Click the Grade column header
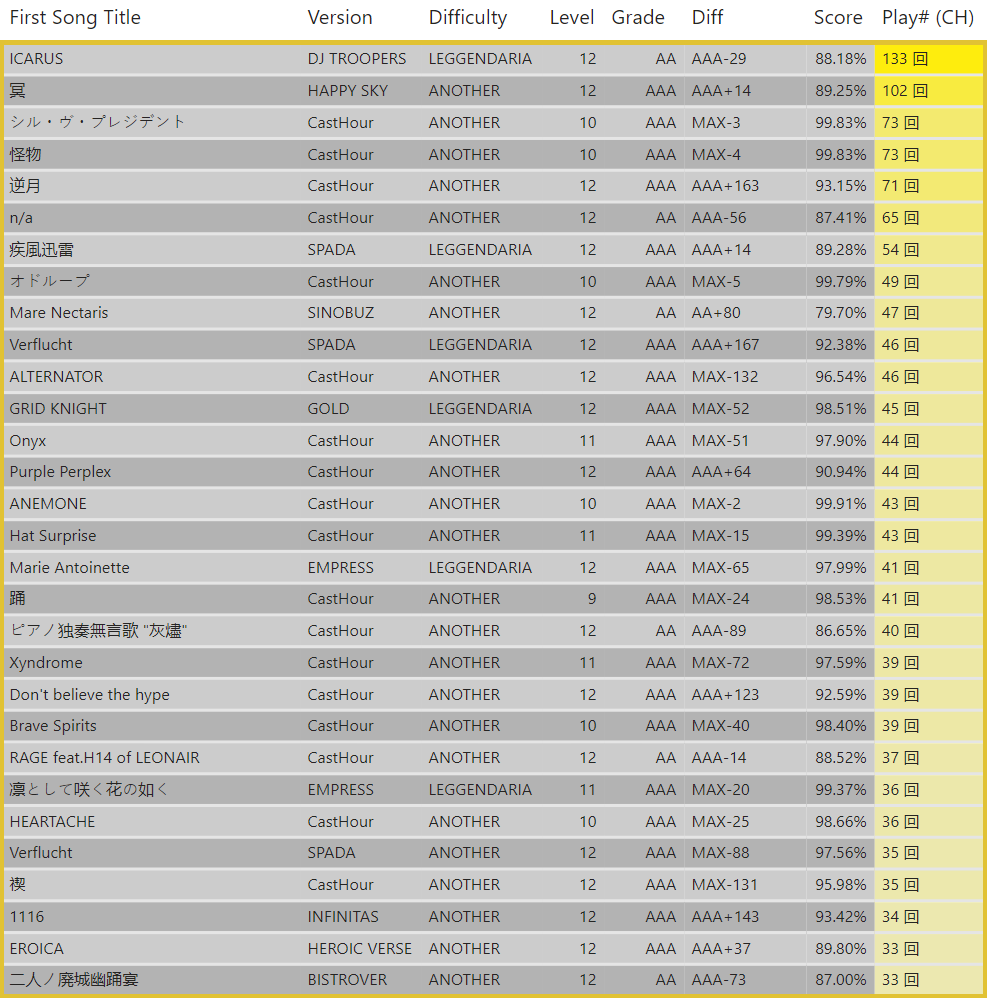The height and width of the screenshot is (998, 987). click(x=638, y=18)
